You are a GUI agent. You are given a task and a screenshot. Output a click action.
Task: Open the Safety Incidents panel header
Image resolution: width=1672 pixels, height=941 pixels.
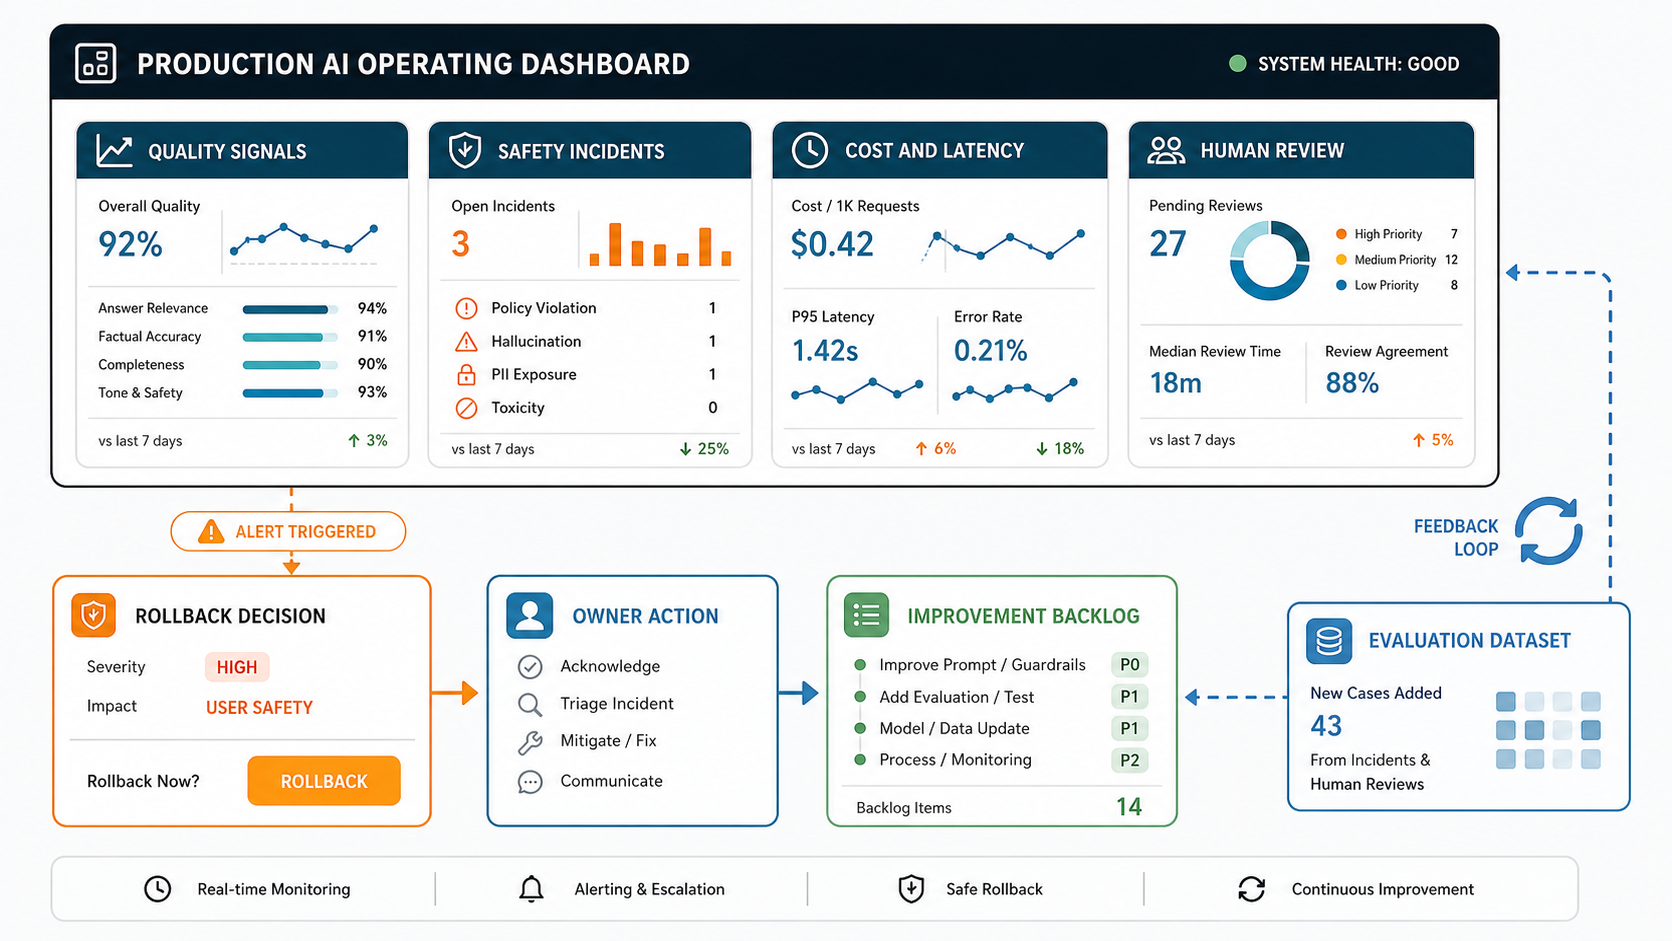point(590,151)
